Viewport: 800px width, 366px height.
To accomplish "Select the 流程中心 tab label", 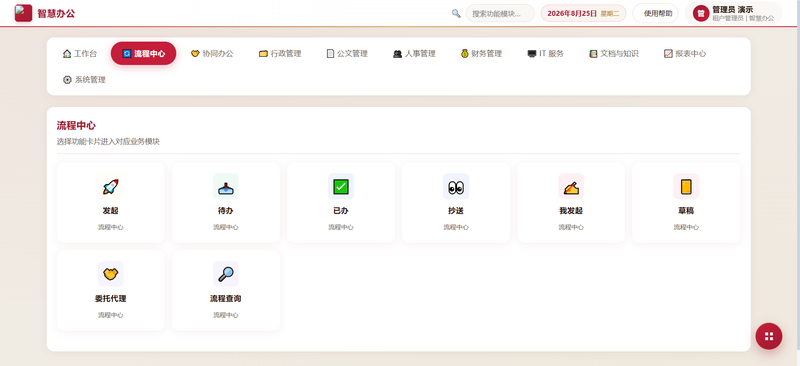I will point(149,54).
